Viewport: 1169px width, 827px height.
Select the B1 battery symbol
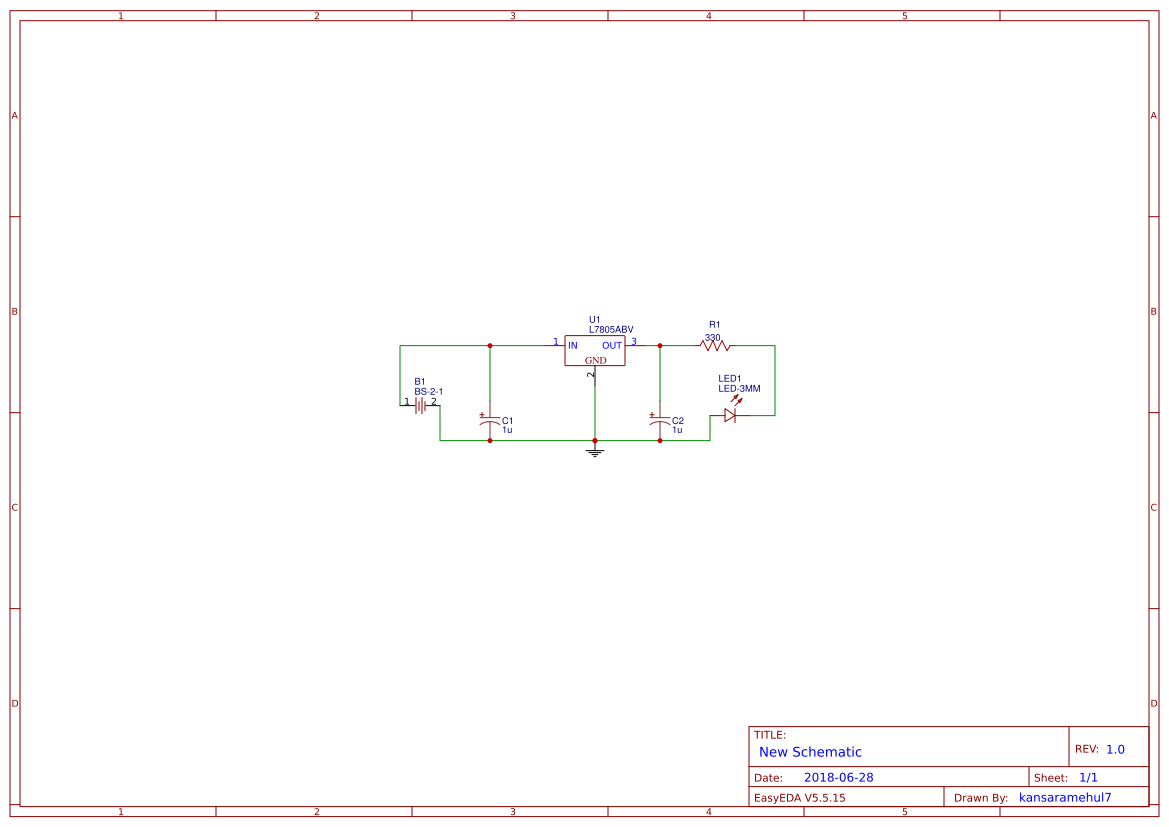[x=420, y=404]
